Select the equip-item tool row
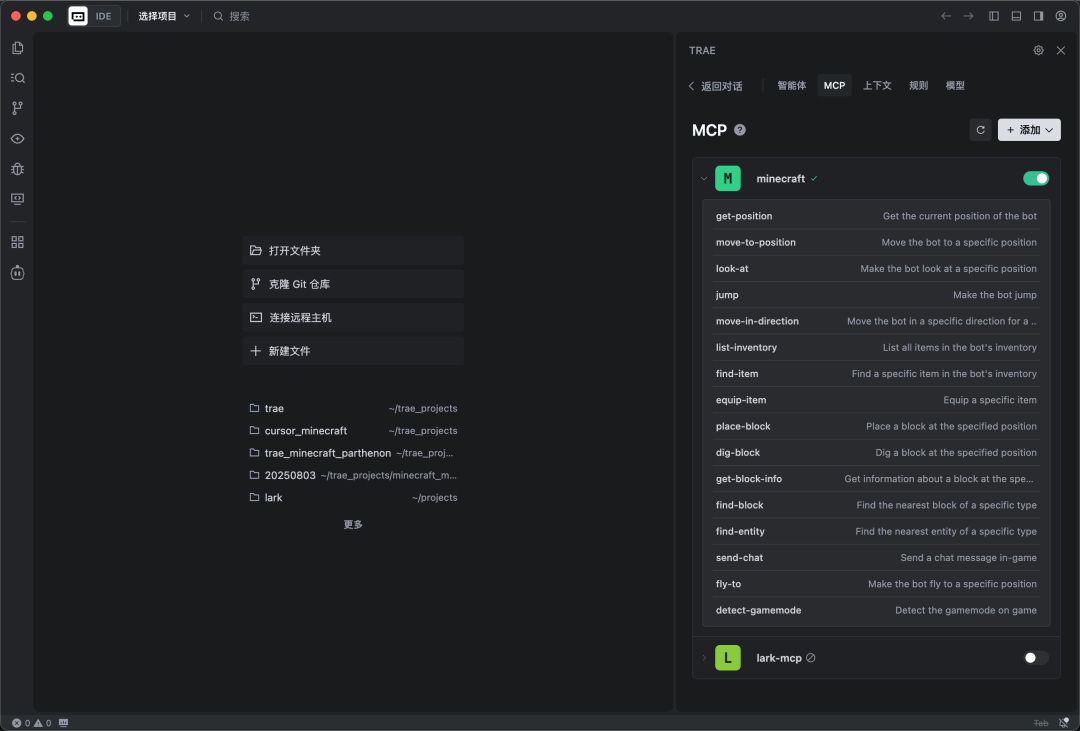The image size is (1080, 731). (876, 400)
